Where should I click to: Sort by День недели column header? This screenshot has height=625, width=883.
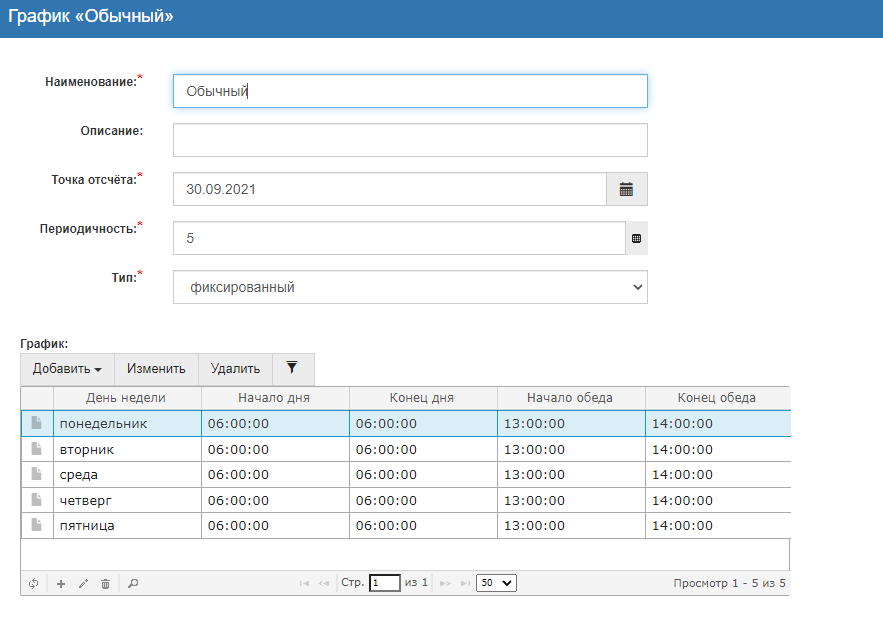click(x=126, y=398)
